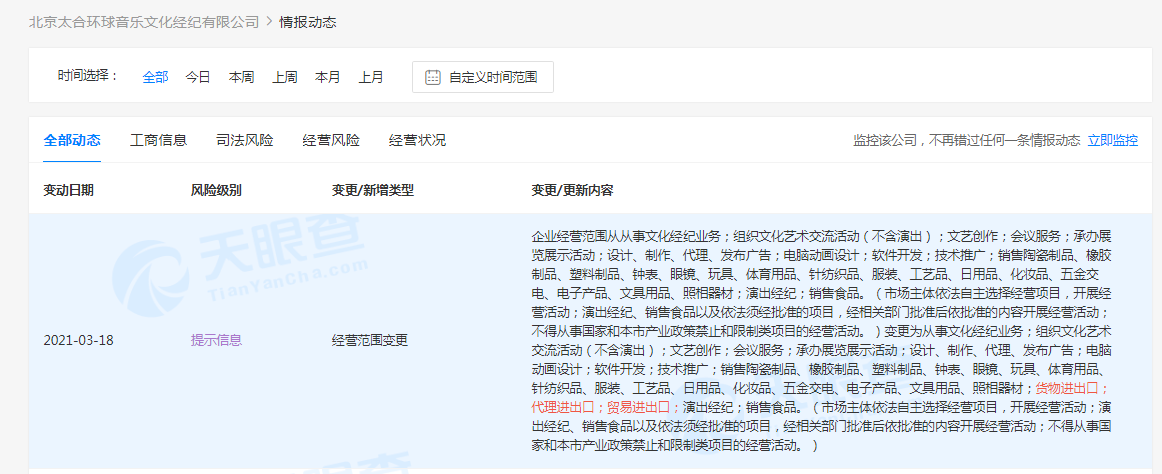This screenshot has width=1162, height=474.
Task: Click the 变更/新增类型 column header
Action: click(x=373, y=190)
